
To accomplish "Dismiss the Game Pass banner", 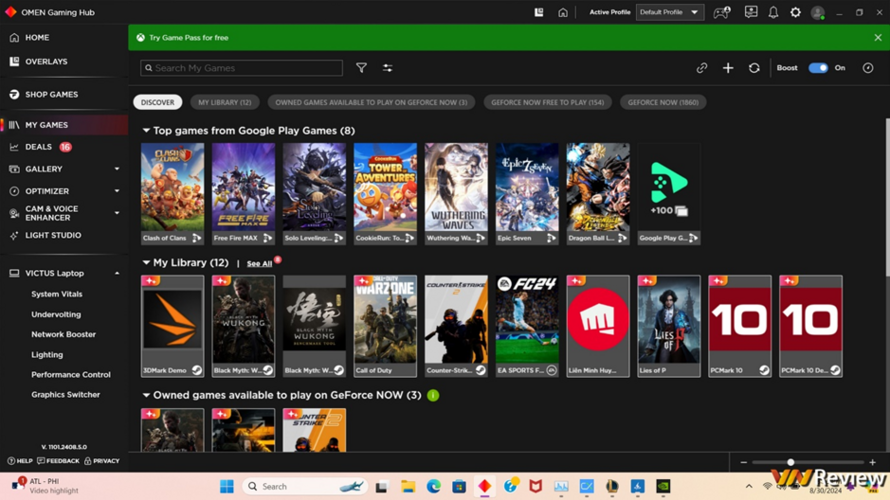I will pyautogui.click(x=878, y=37).
